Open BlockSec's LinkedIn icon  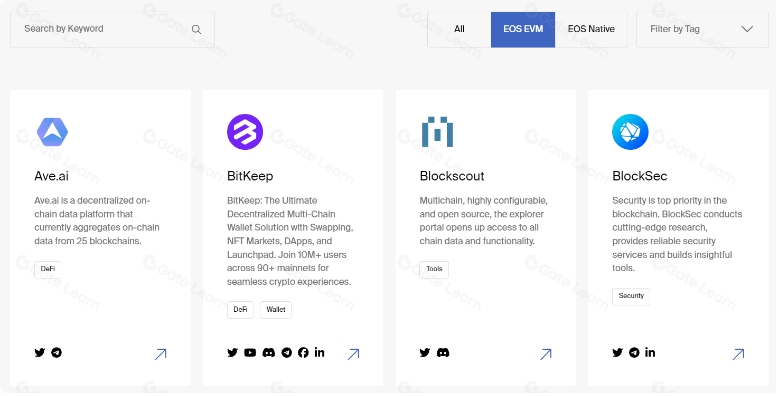(650, 352)
